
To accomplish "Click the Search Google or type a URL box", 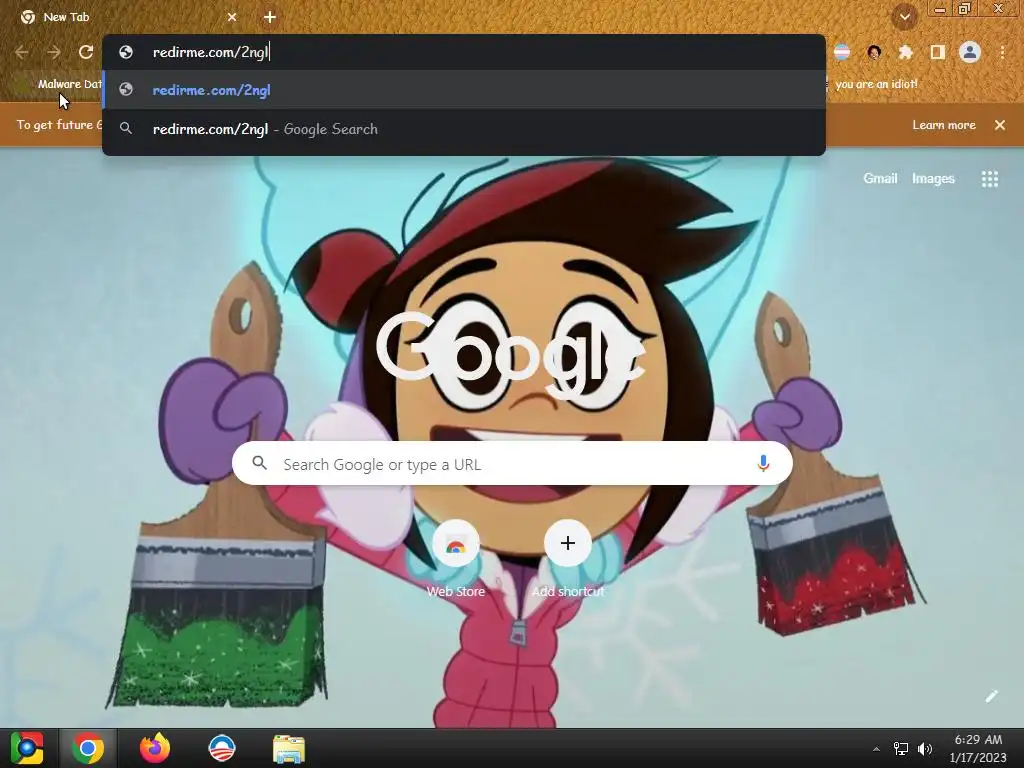I will 512,464.
